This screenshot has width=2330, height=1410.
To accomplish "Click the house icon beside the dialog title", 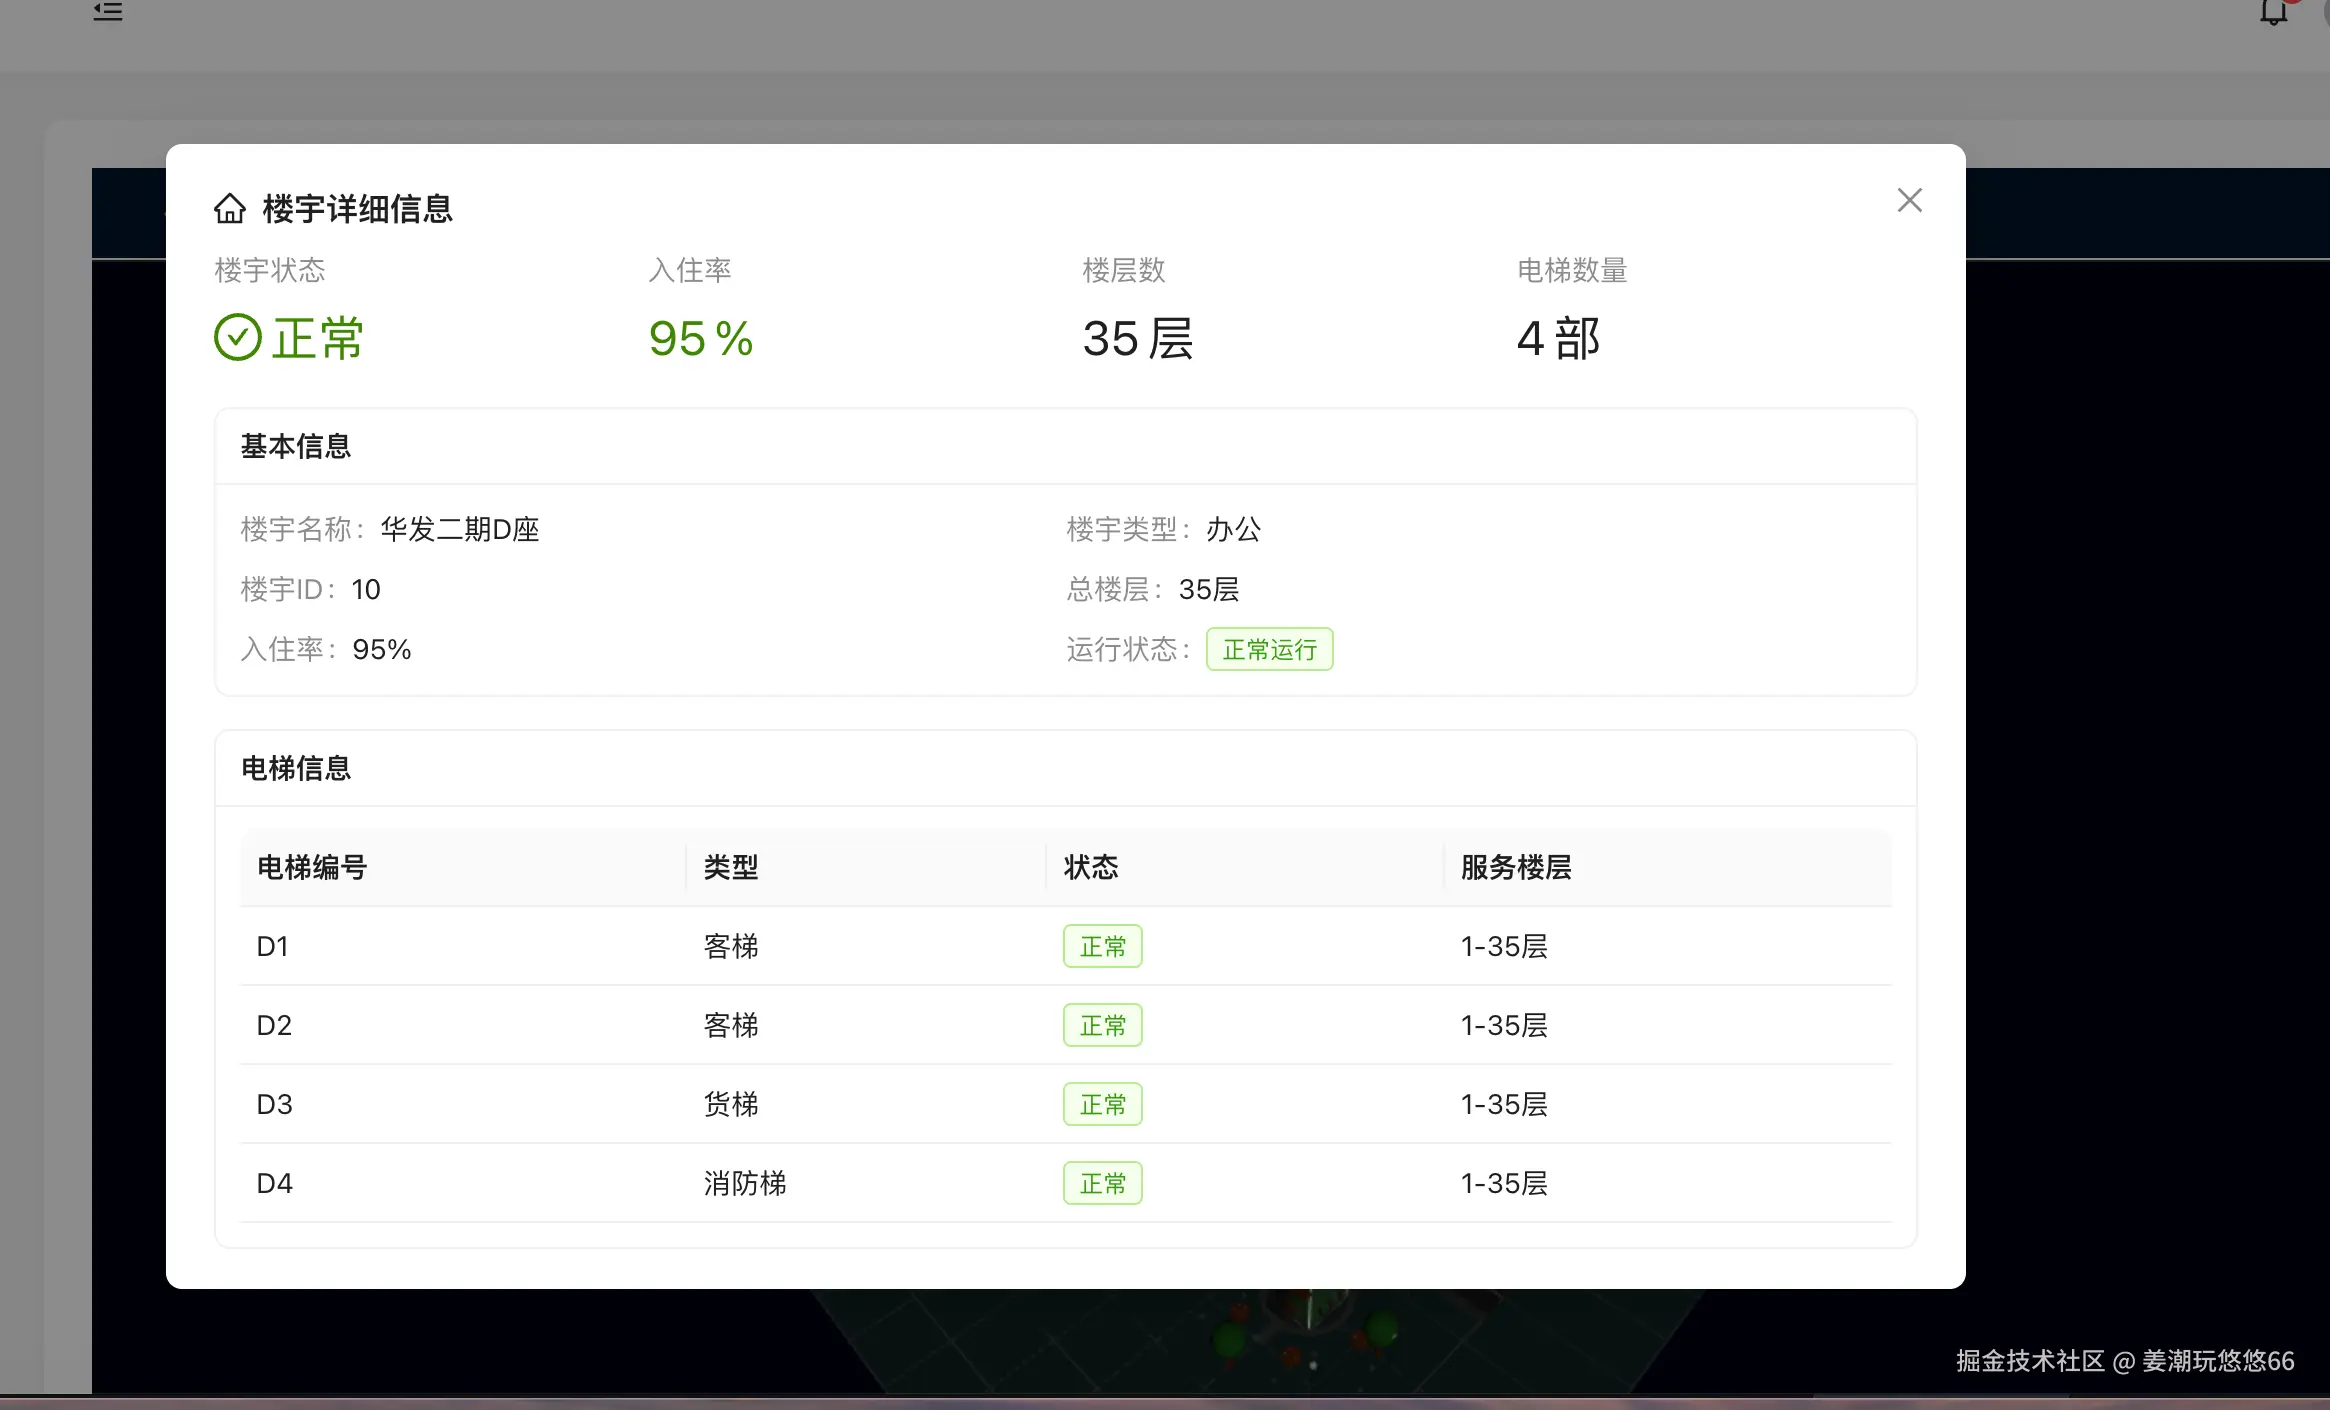I will pos(230,209).
